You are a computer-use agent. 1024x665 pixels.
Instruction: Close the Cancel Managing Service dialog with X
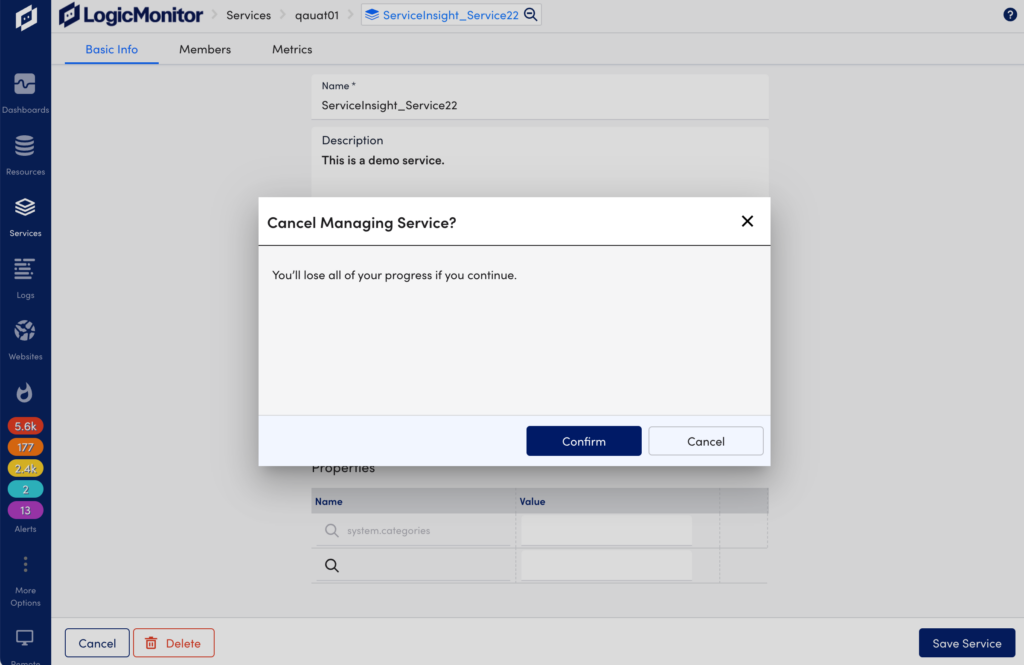point(747,221)
